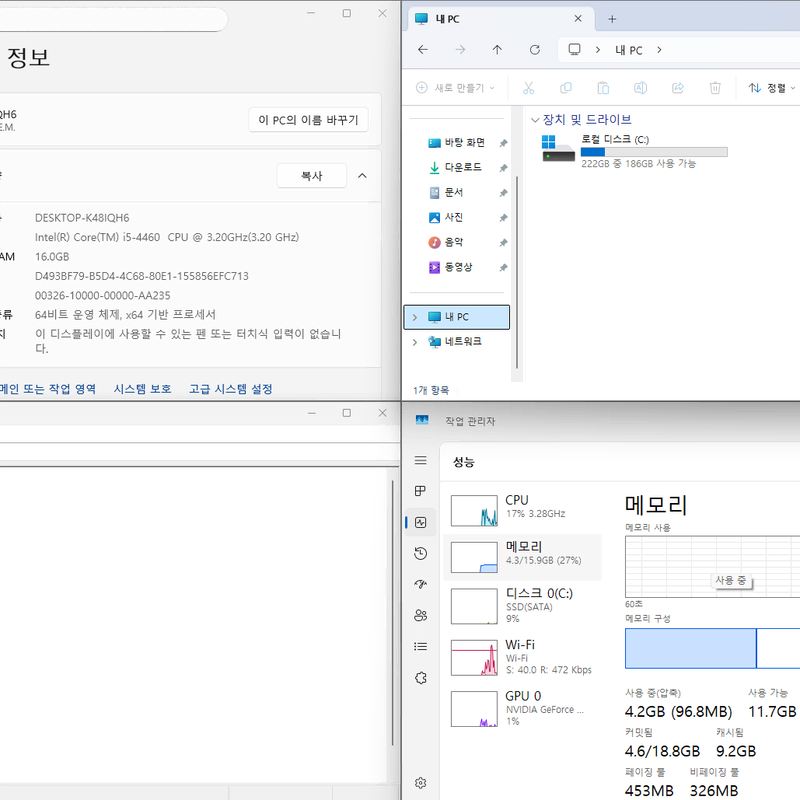Screen dimensions: 800x800
Task: Click the Share icon in Explorer toolbar
Action: point(678,88)
